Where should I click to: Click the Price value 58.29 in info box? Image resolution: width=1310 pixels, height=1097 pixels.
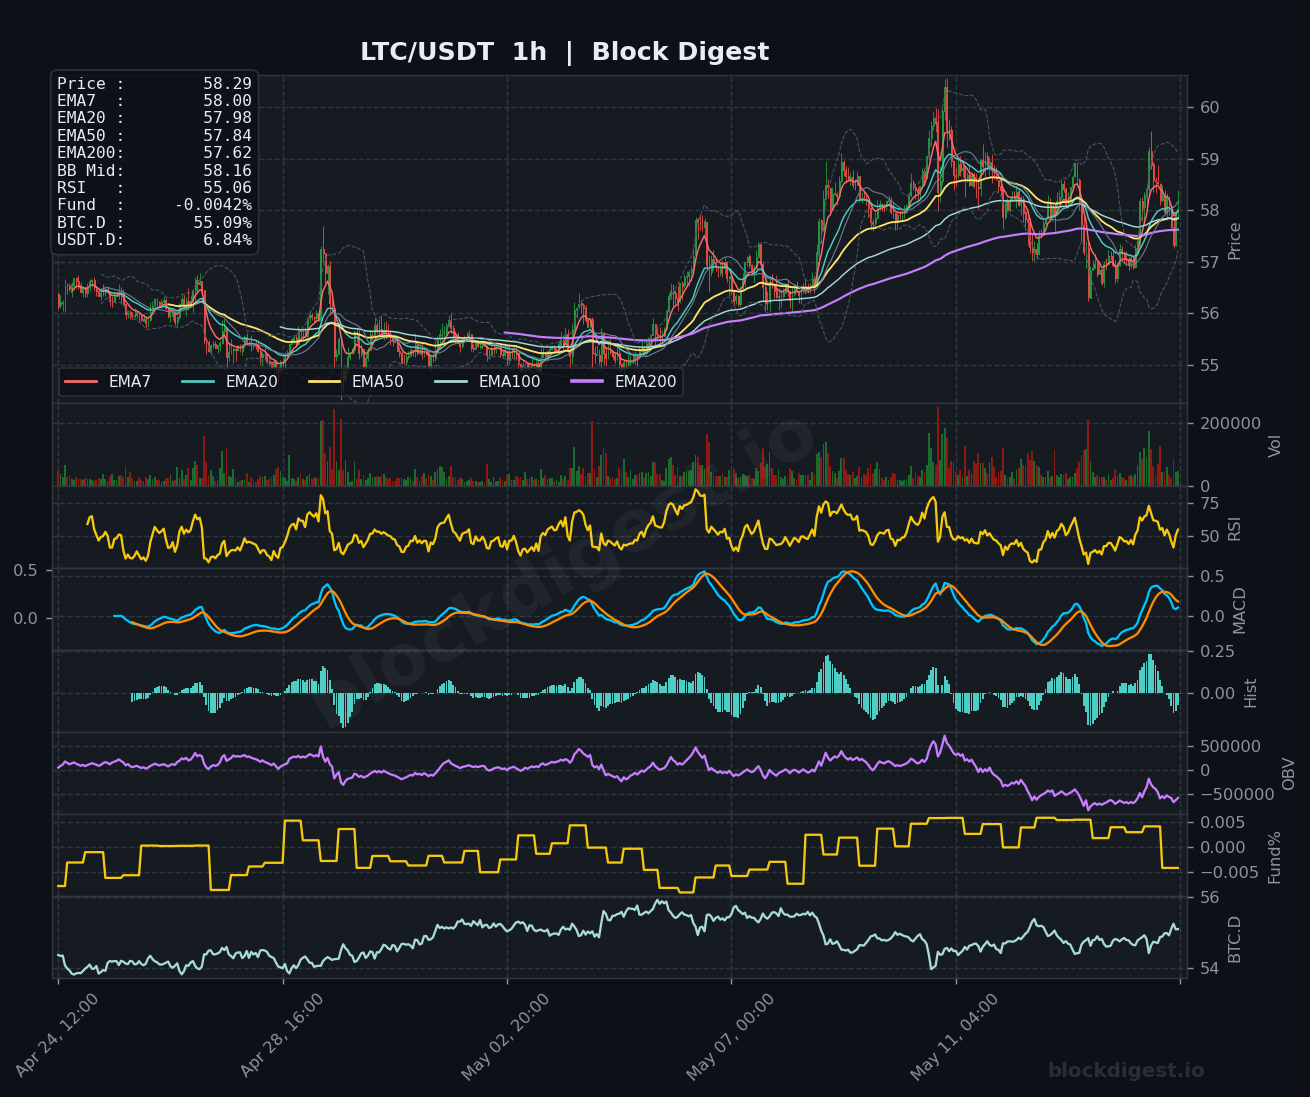[x=227, y=84]
